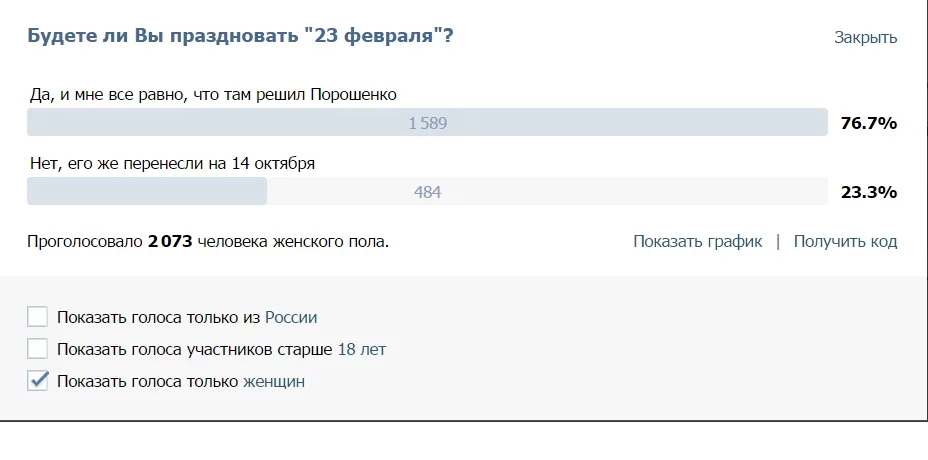Click the filled part of the second result bar
Screen dimensions: 928x460
pos(146,191)
